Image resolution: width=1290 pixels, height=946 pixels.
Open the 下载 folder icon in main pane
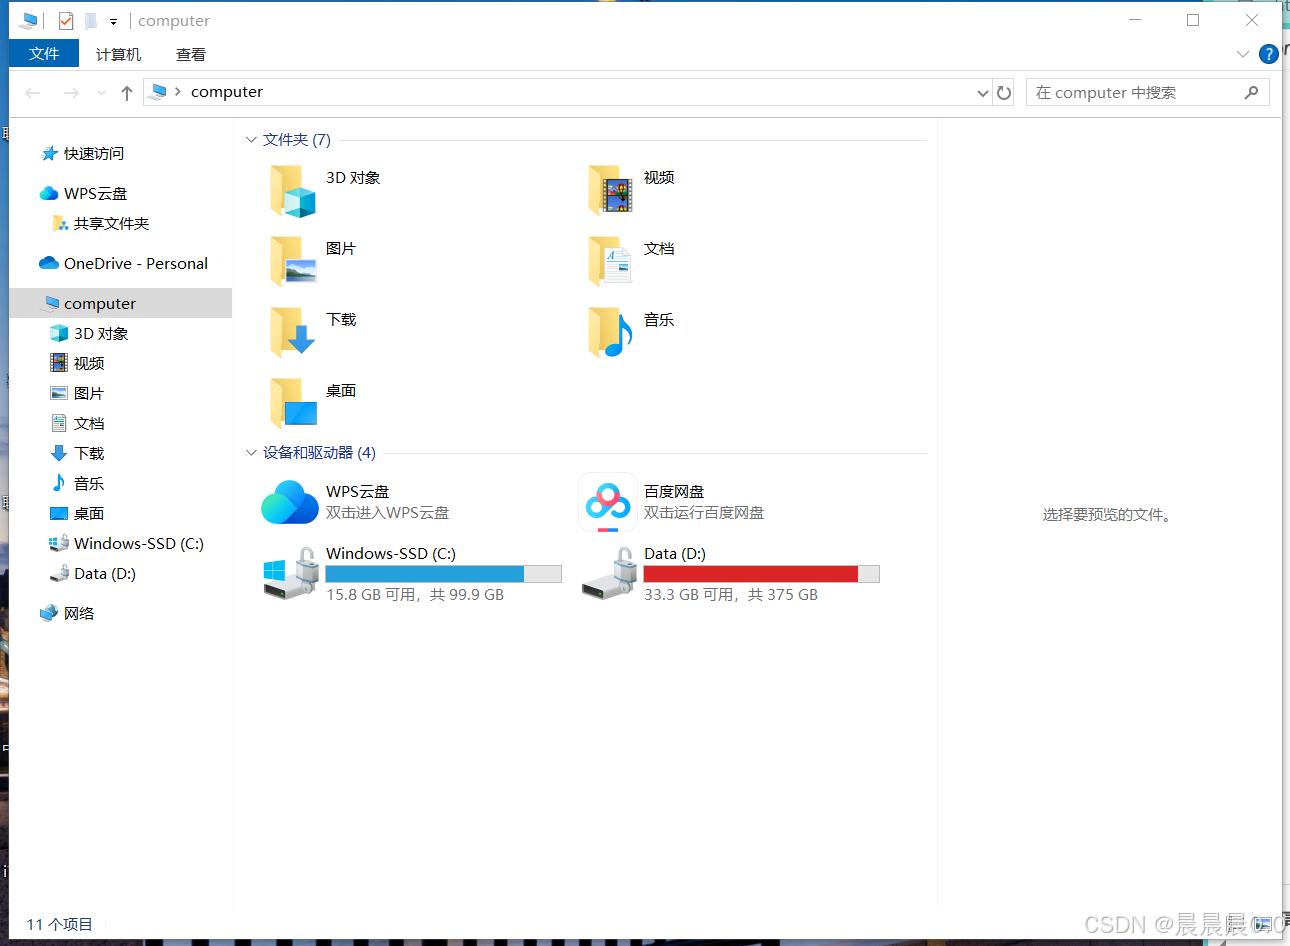(x=292, y=333)
